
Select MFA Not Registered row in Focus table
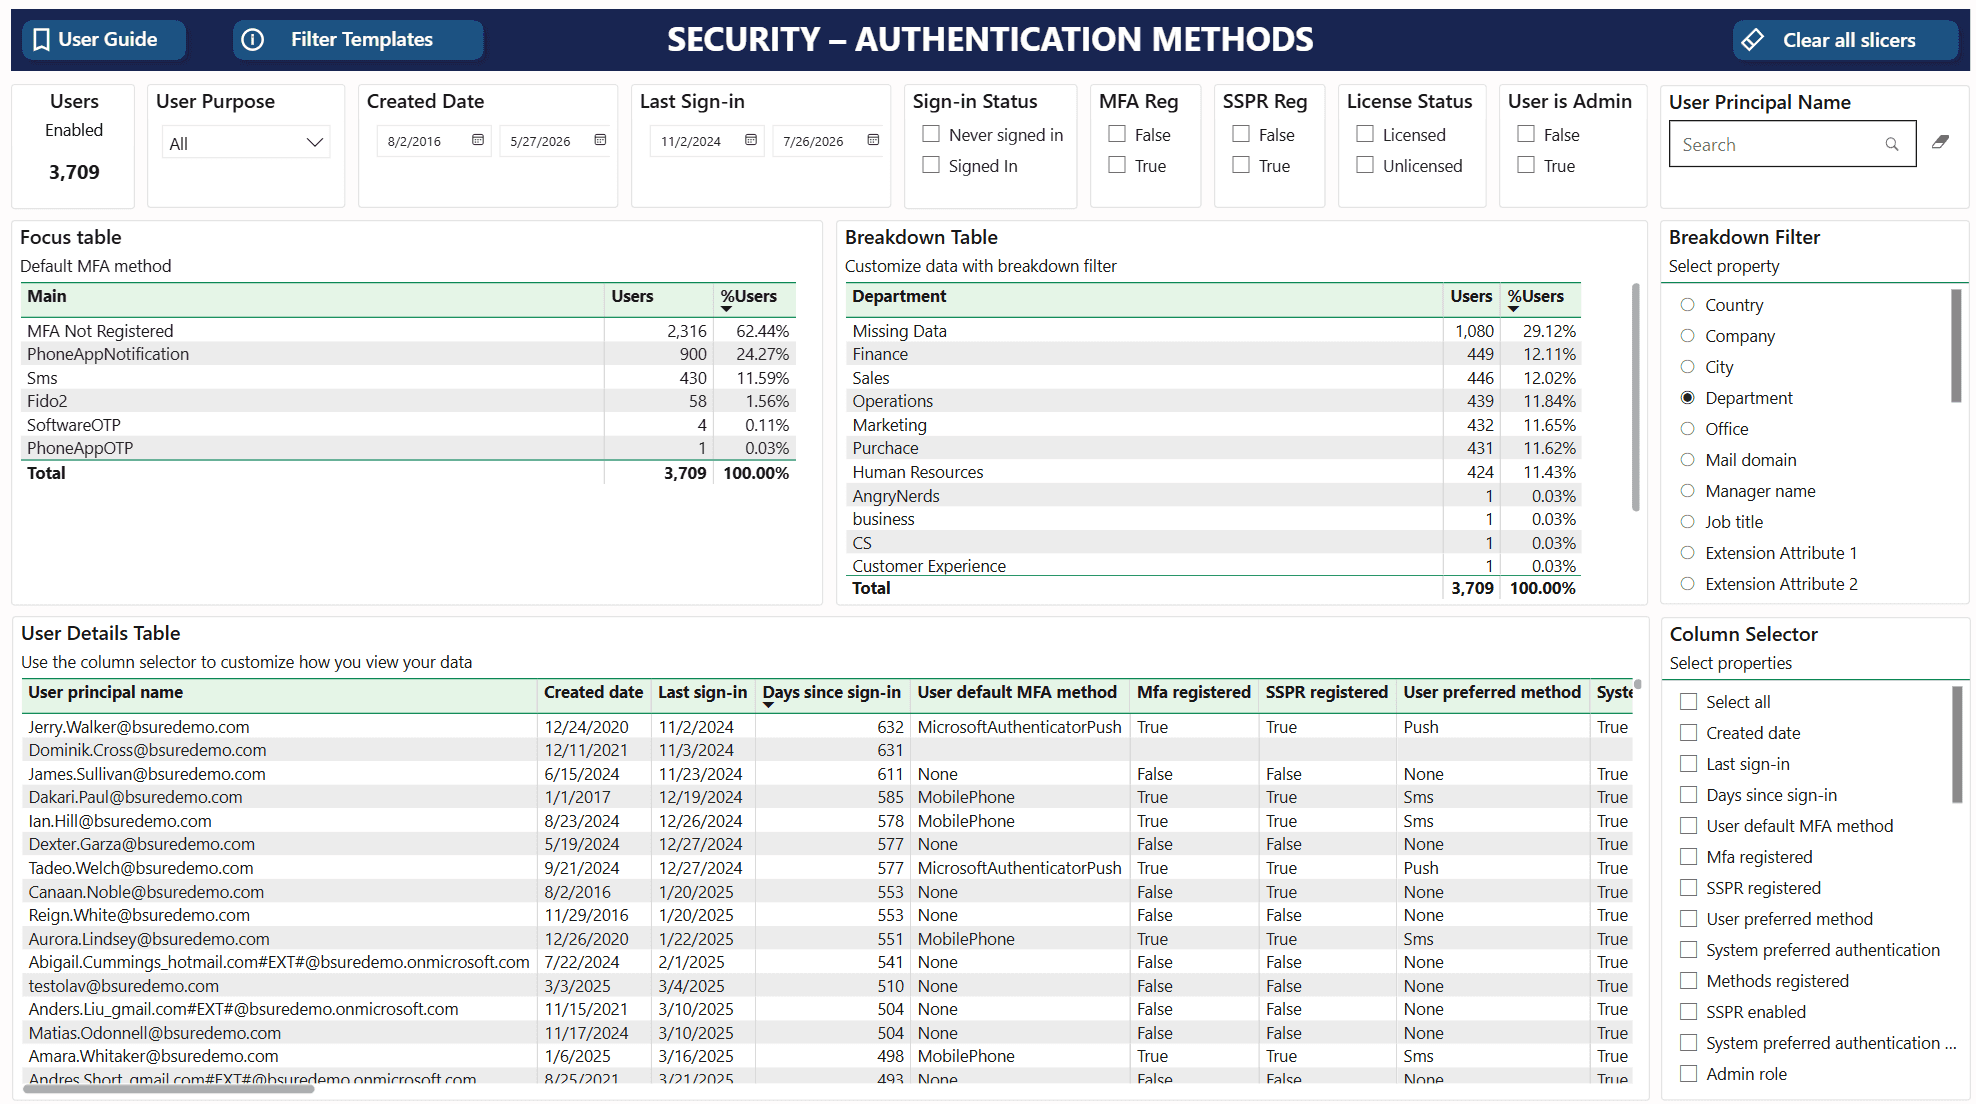(x=408, y=331)
